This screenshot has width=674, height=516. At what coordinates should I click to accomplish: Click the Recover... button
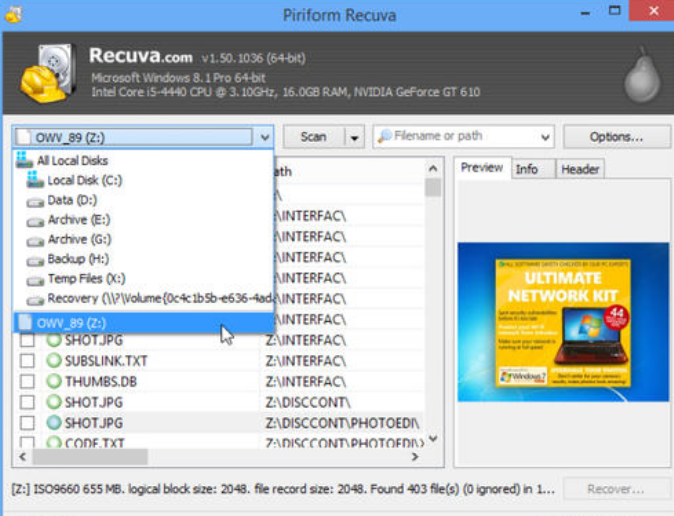coord(616,489)
